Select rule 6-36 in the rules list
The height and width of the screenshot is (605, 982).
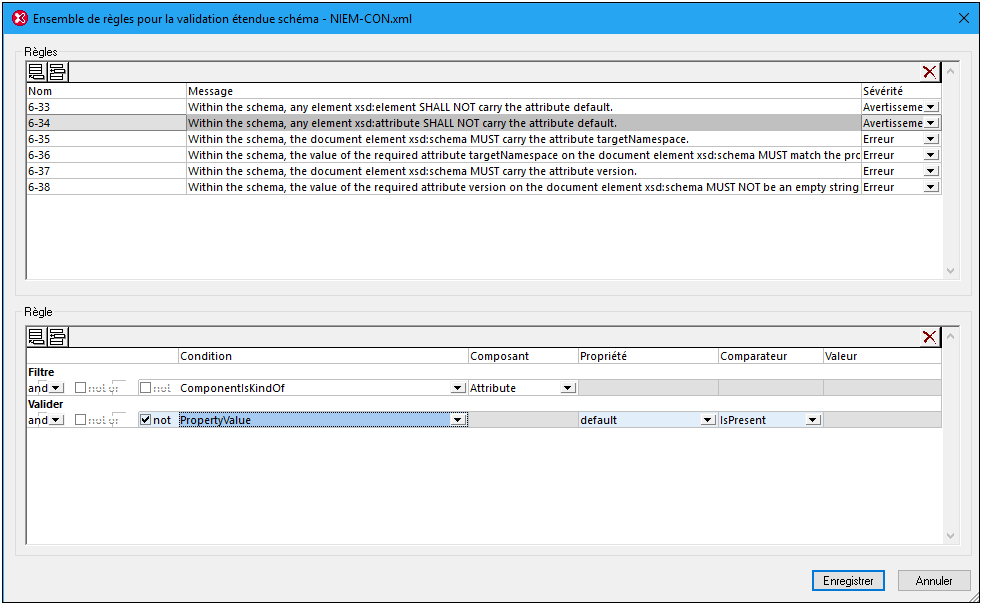[105, 155]
